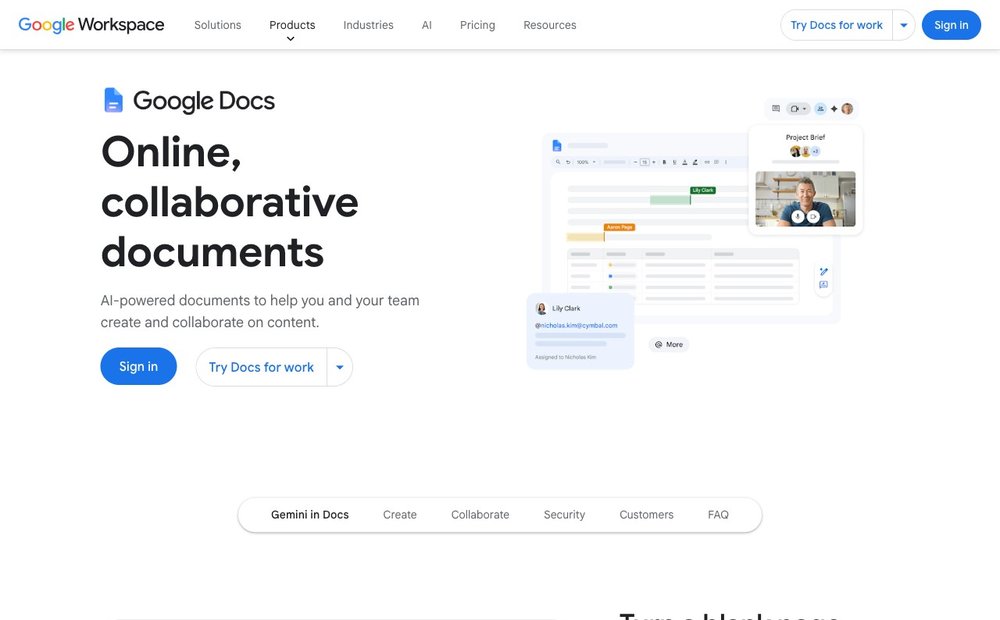Click the add comment icon below pencil icon
The image size is (1000, 620).
point(823,285)
